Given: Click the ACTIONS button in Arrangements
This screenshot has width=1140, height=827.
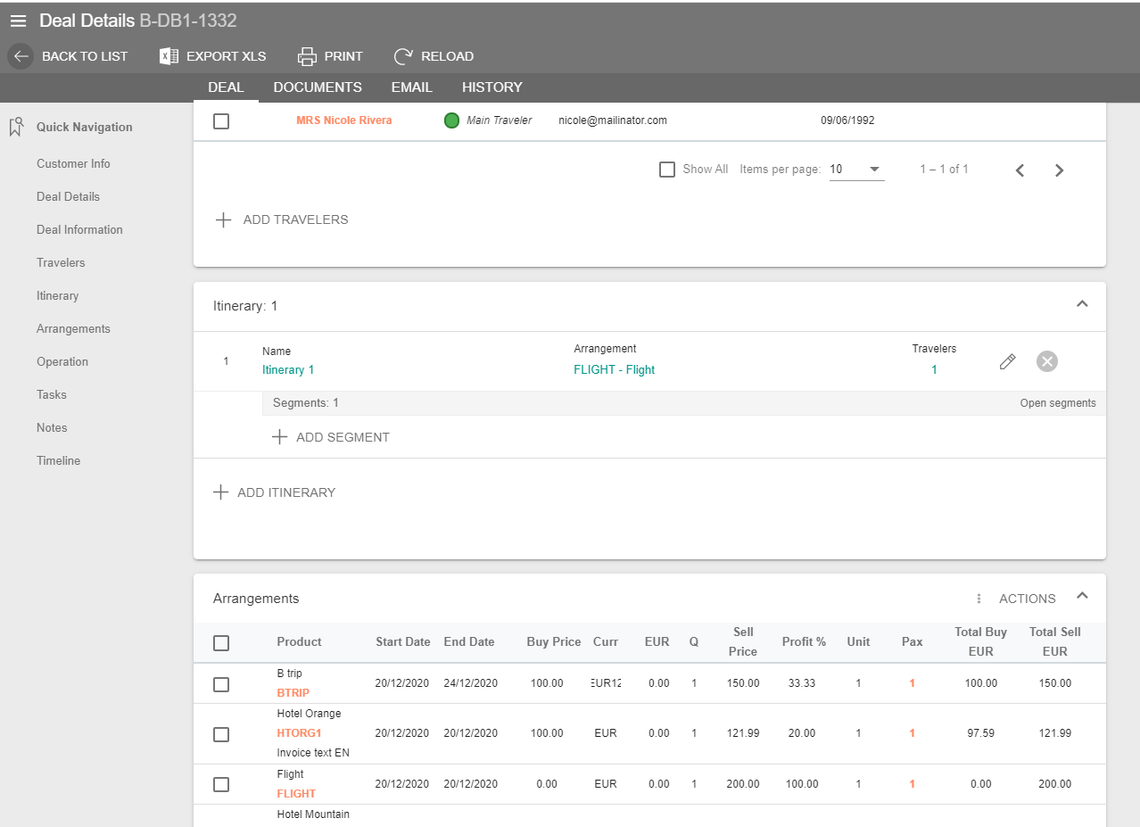Looking at the screenshot, I should click(x=1027, y=599).
